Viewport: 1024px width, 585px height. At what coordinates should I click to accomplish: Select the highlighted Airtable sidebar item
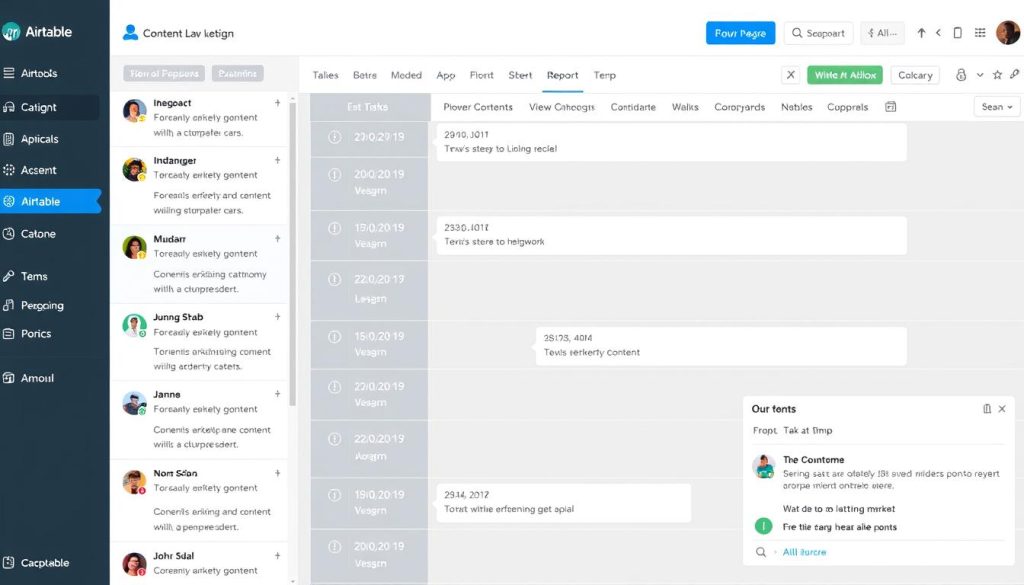[50, 201]
